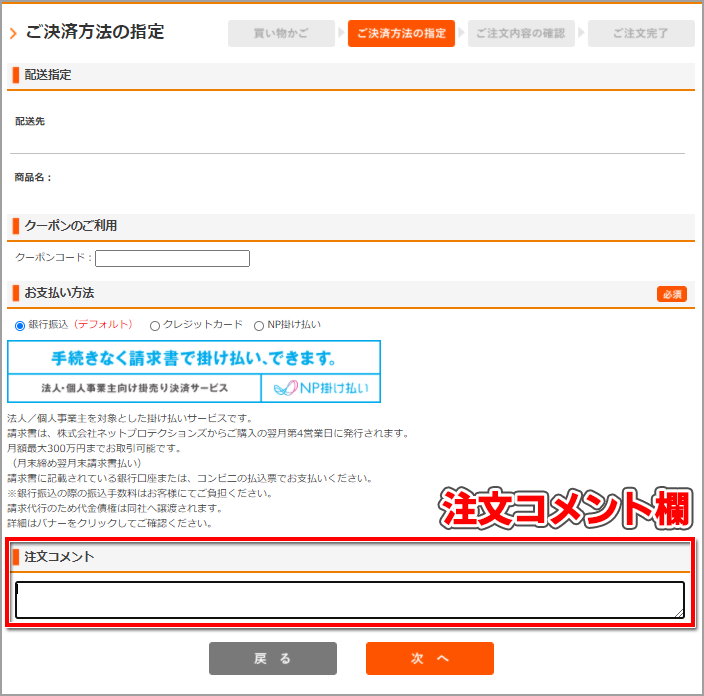Click the ご決済方法の指定 step tab
This screenshot has height=696, width=704.
click(x=401, y=34)
